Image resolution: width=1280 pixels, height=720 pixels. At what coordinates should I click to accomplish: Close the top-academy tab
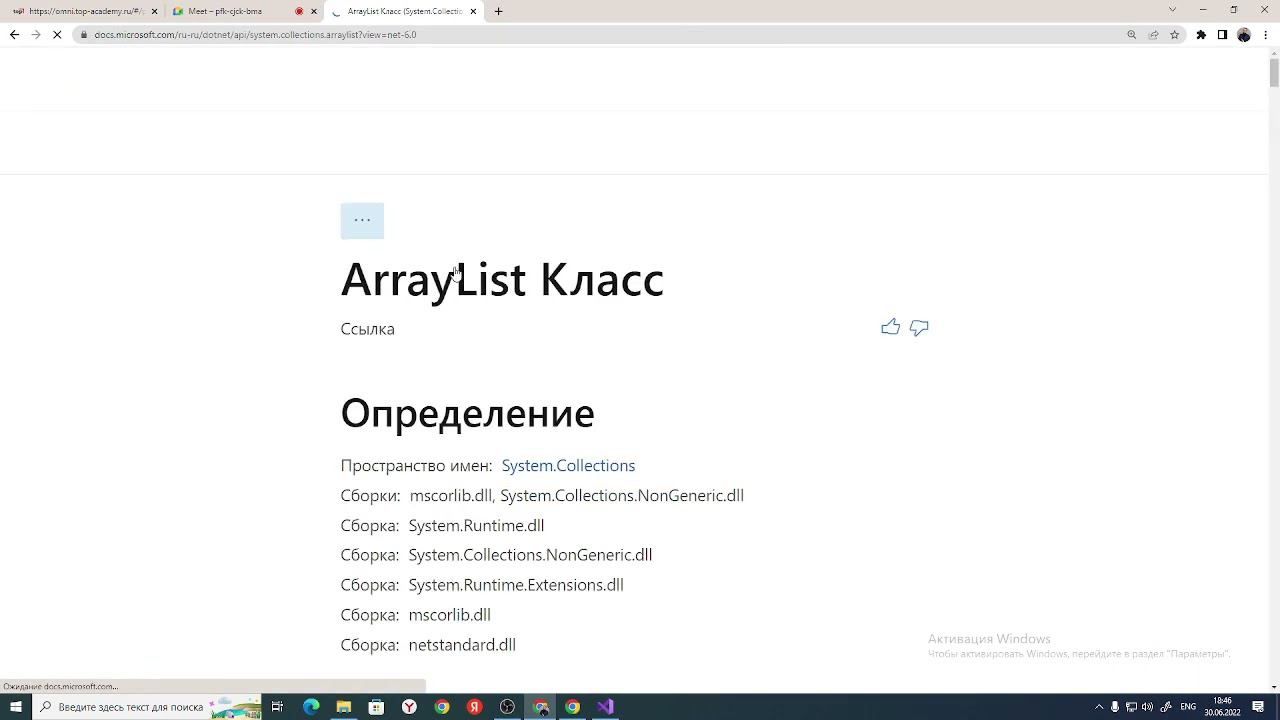click(154, 11)
